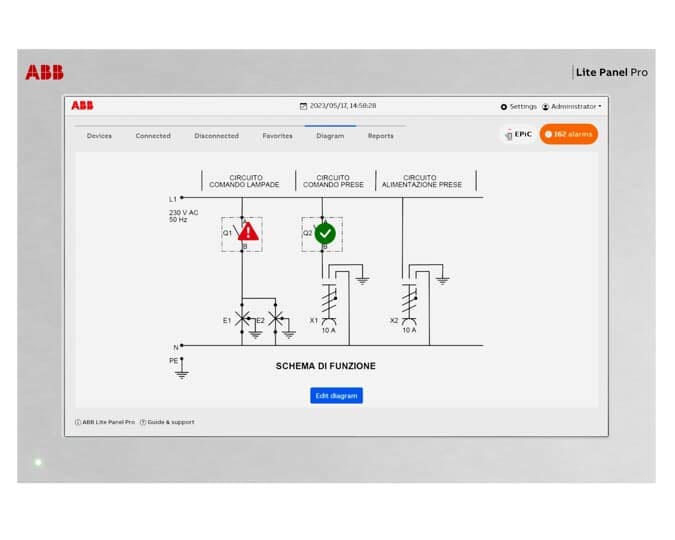Open the 162 alarms button
The width and height of the screenshot is (675, 540).
(569, 134)
